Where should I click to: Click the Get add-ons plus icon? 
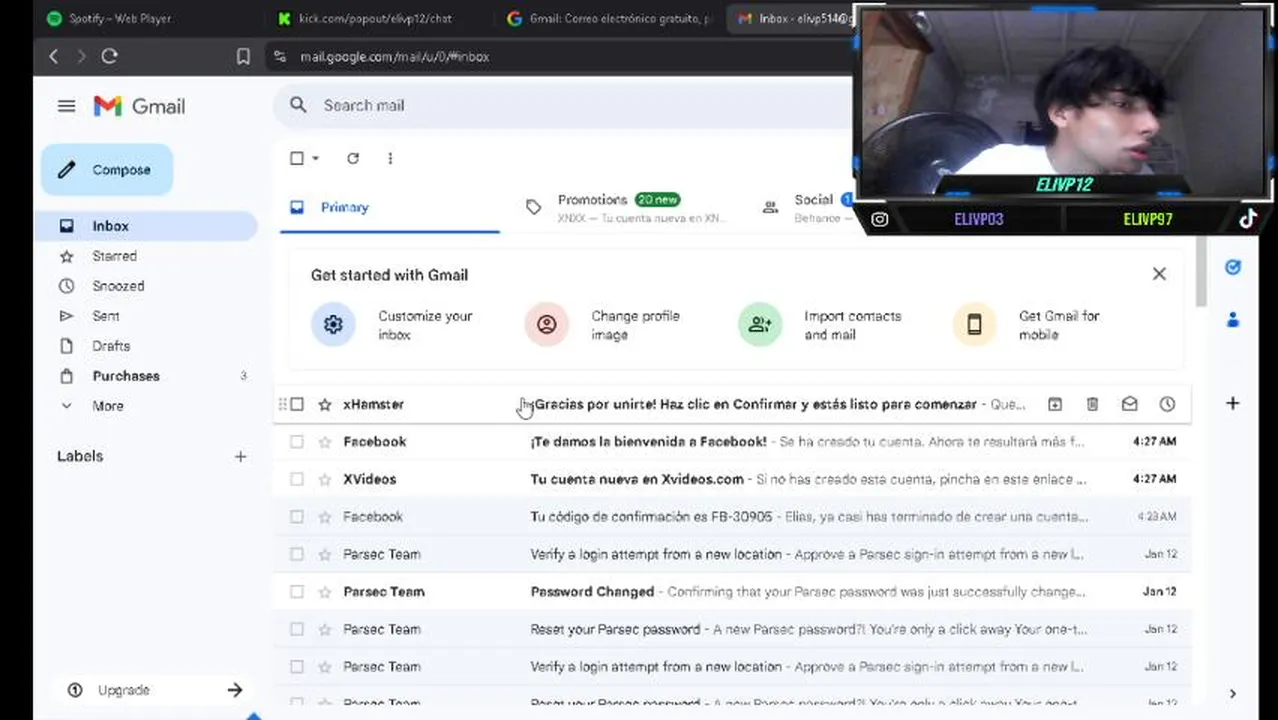pyautogui.click(x=1232, y=403)
